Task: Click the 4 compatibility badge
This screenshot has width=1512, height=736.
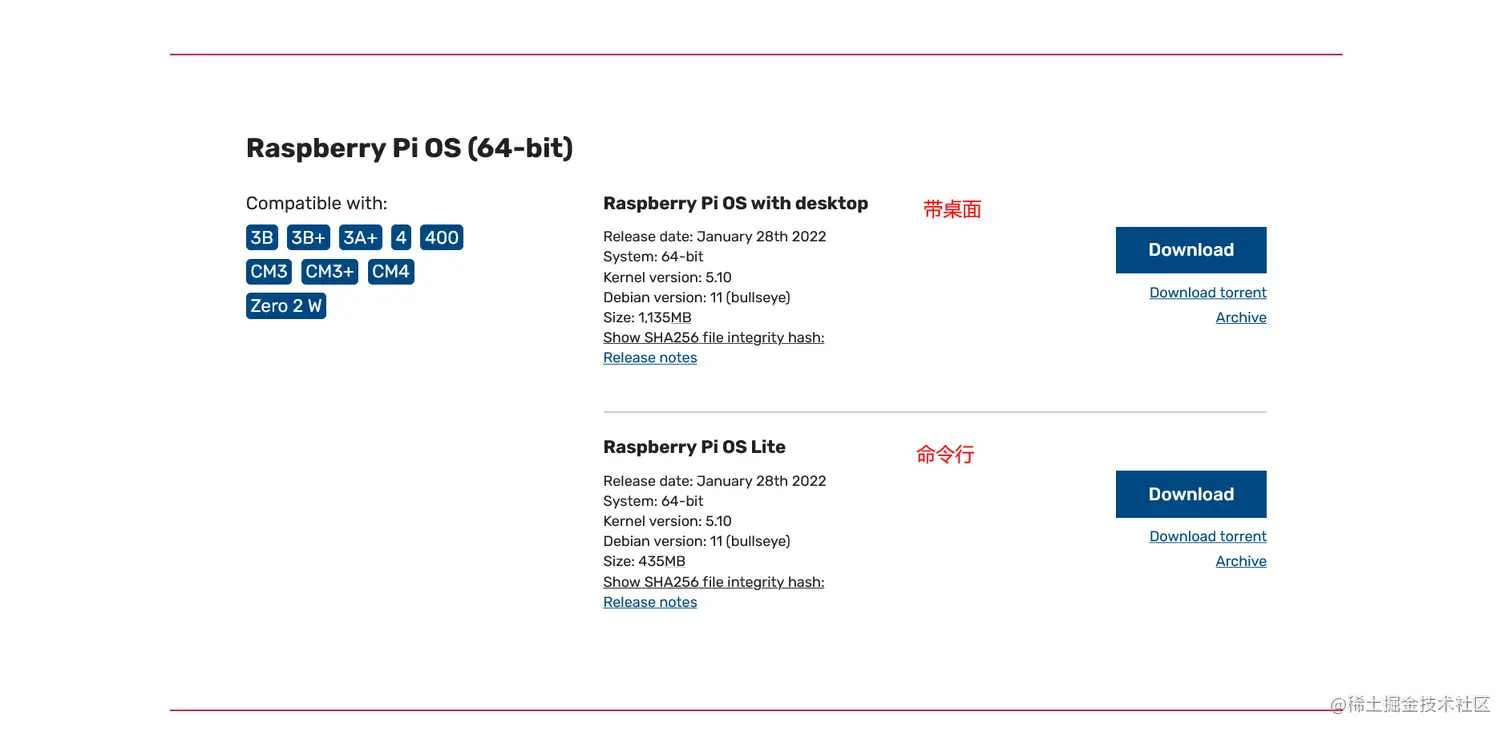Action: pyautogui.click(x=401, y=238)
